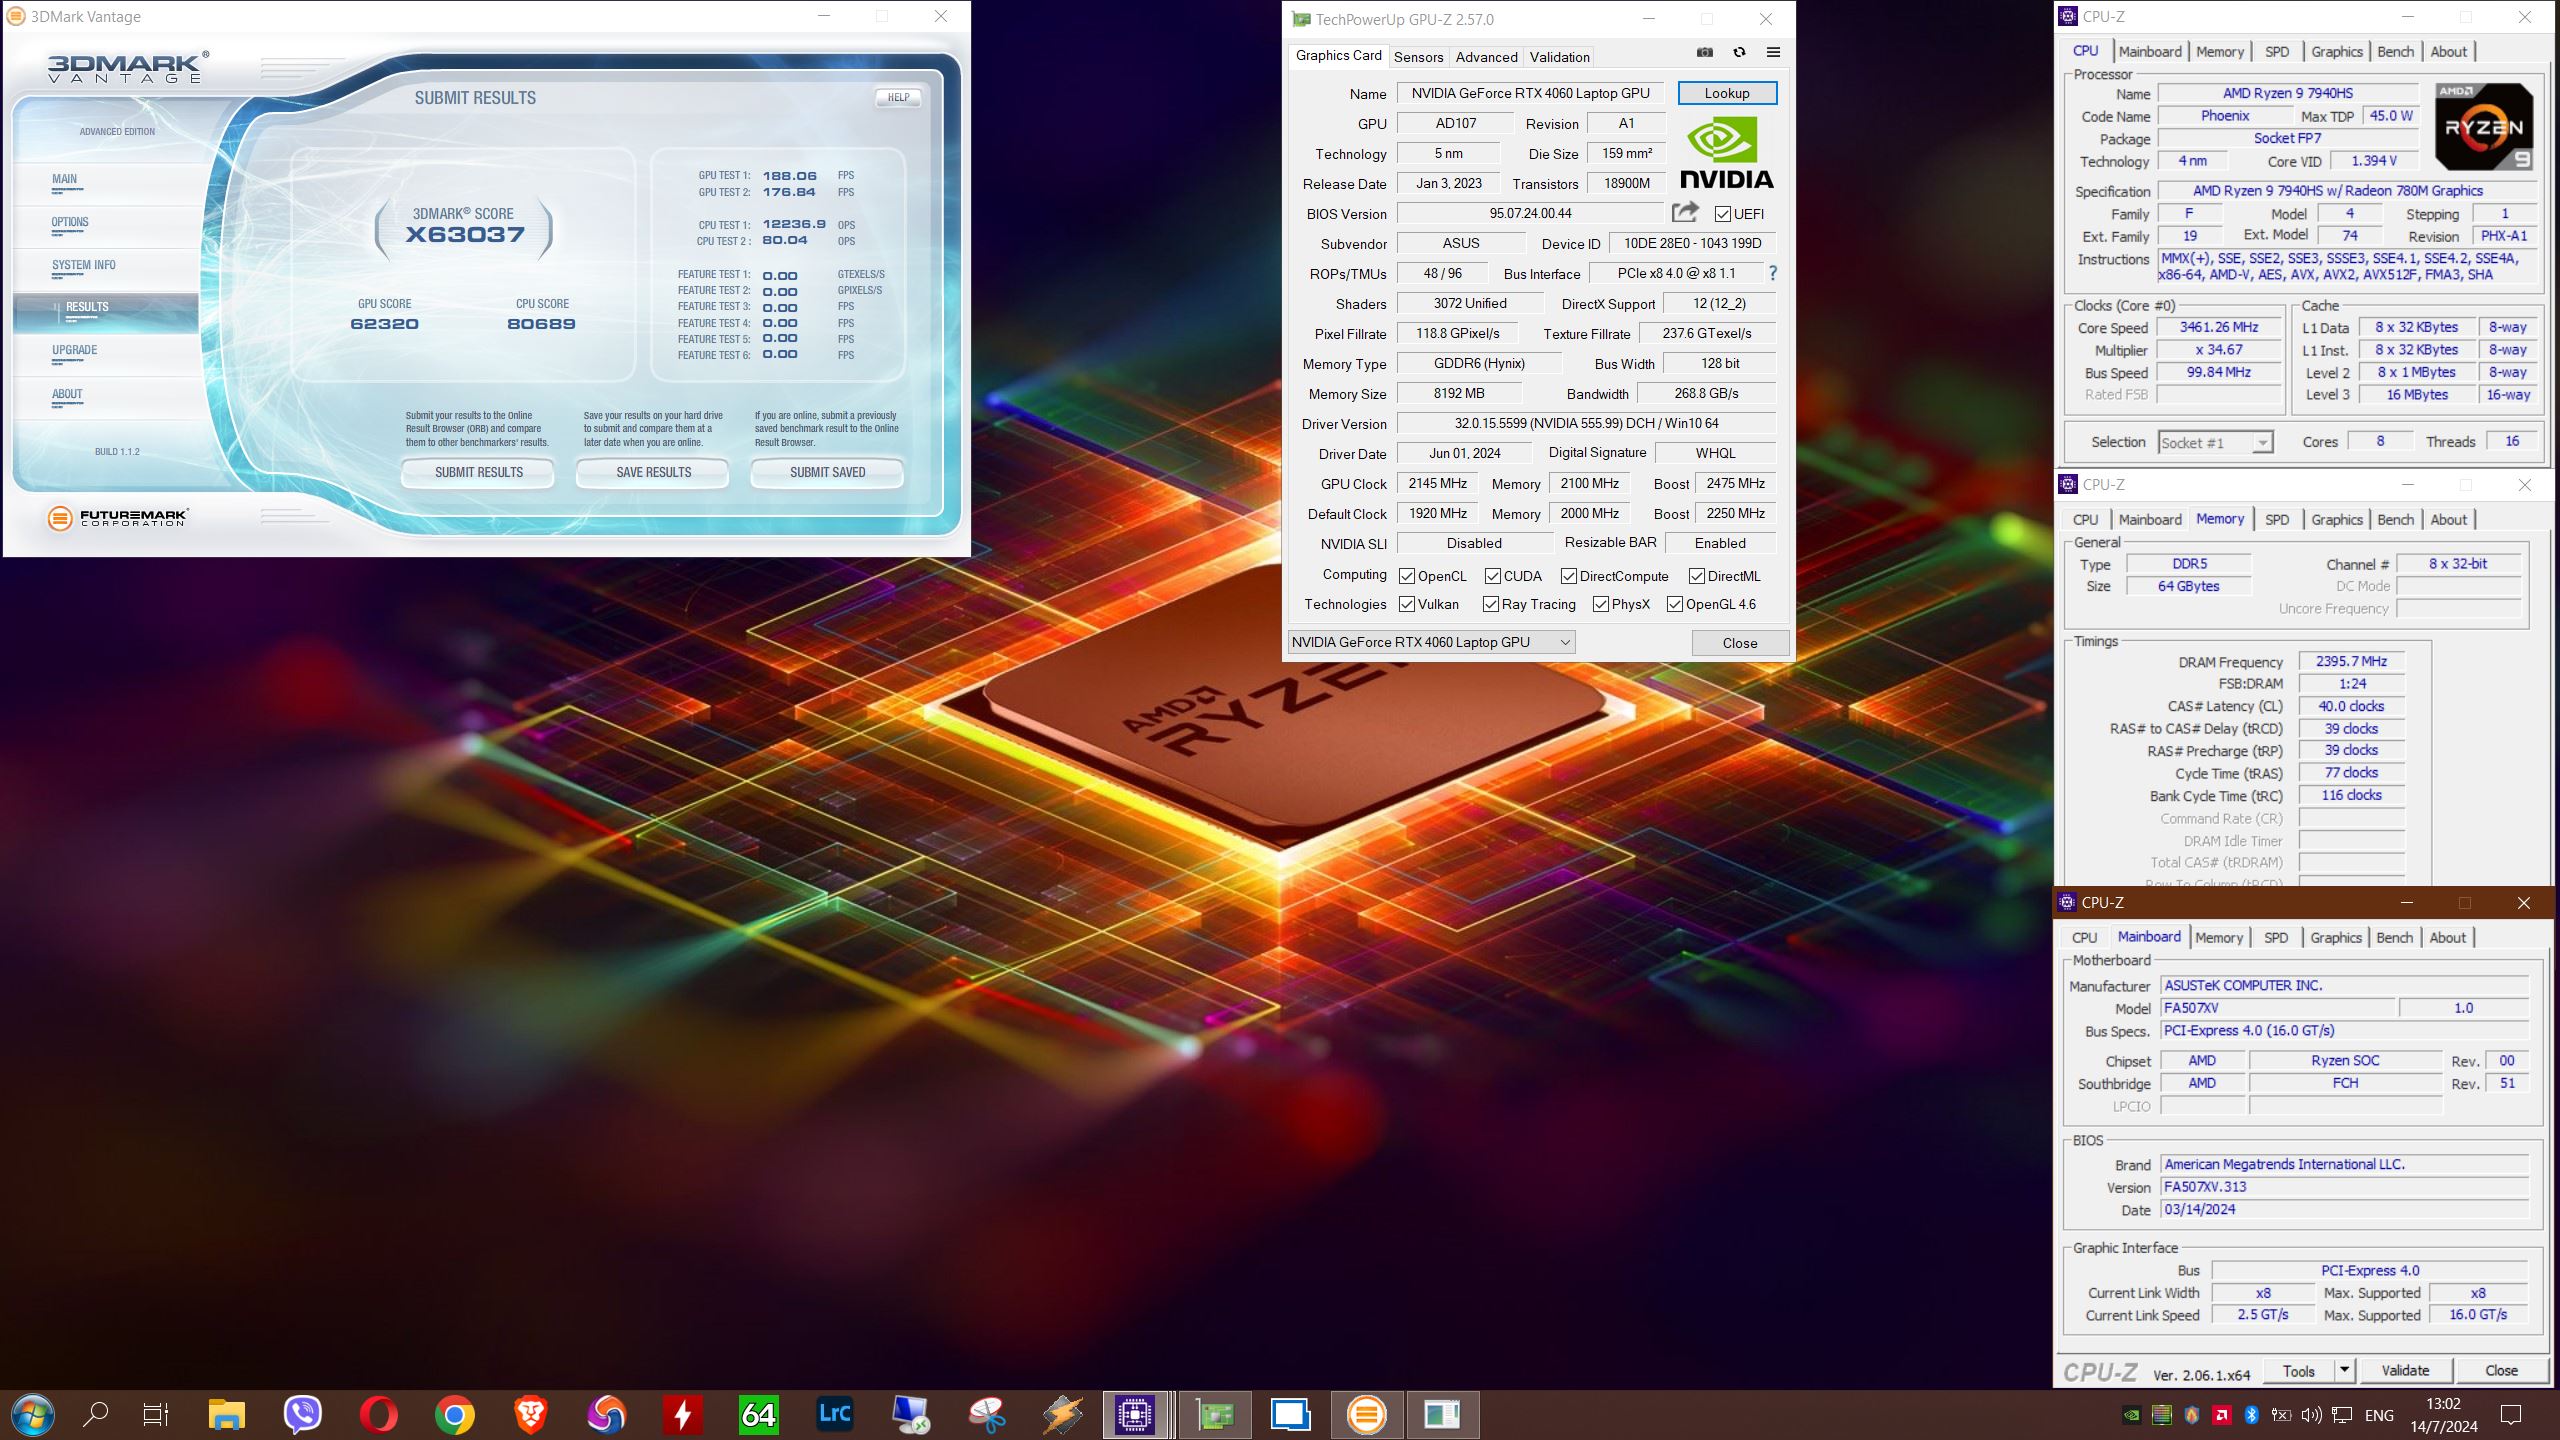Click the HELP button in 3DMark Vantage
This screenshot has height=1440, width=2560.
point(898,97)
